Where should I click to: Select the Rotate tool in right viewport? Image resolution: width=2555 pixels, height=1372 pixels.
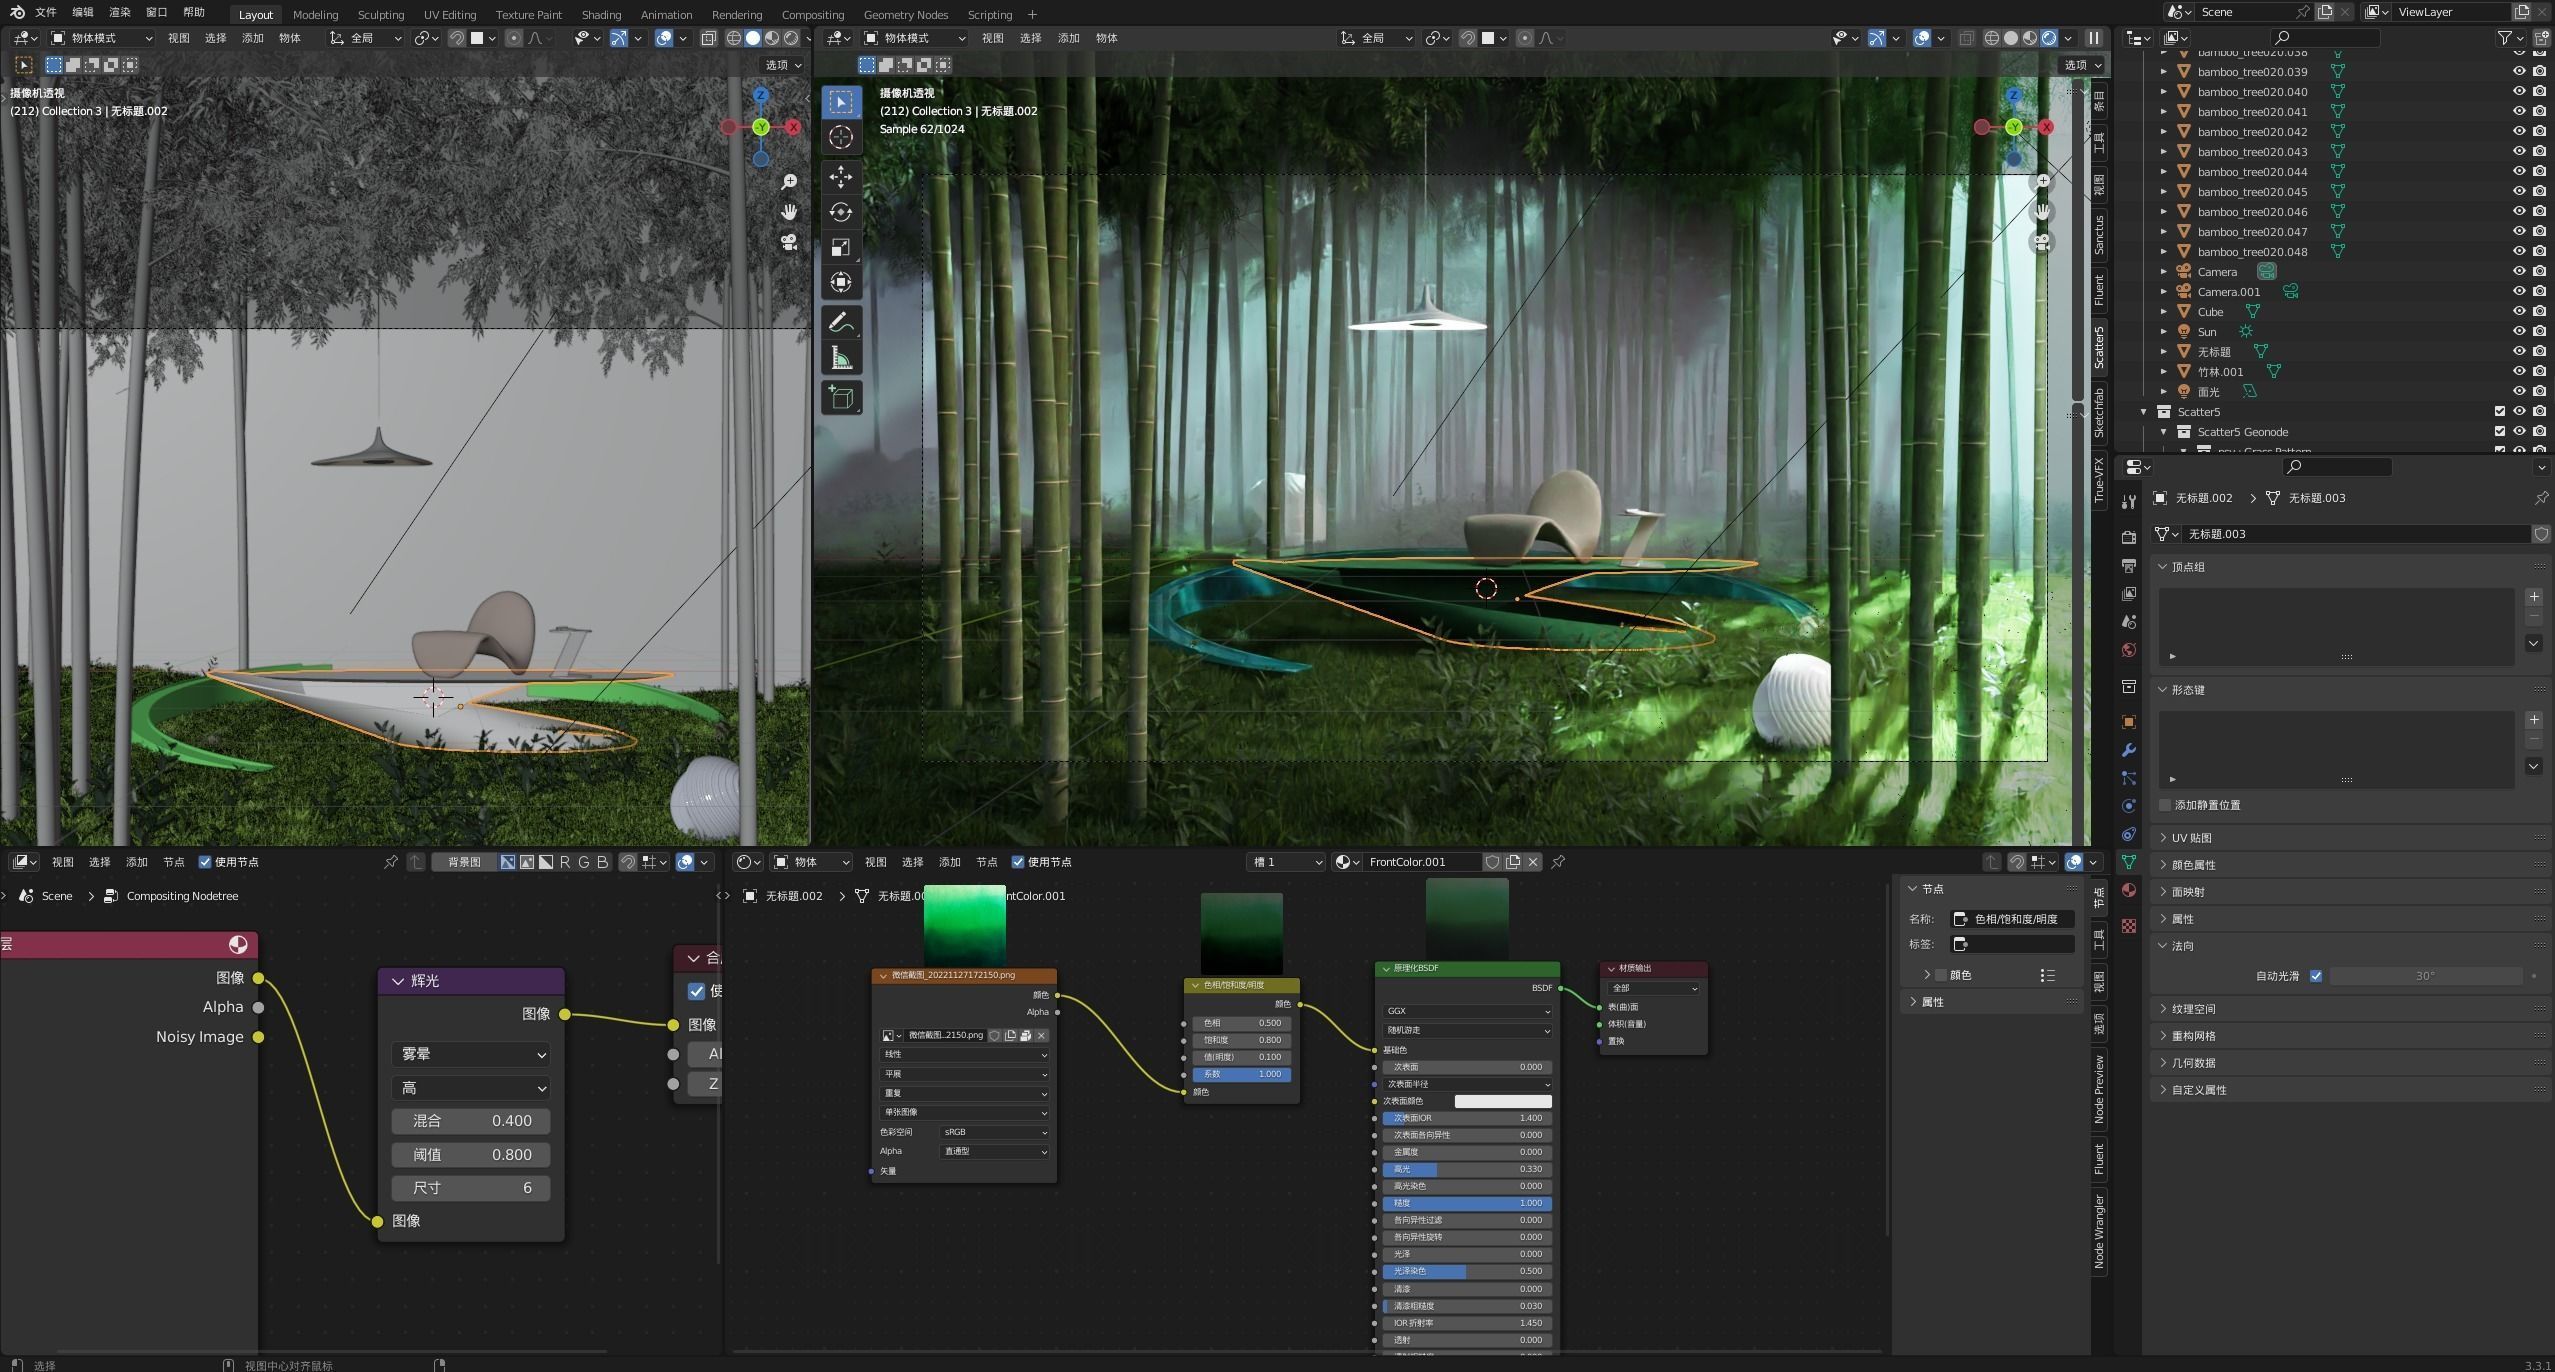click(x=841, y=212)
